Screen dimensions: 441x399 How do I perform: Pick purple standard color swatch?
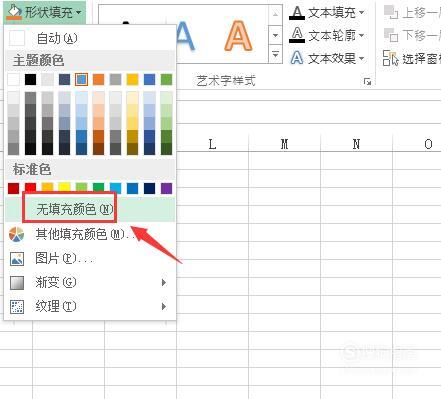[x=166, y=188]
